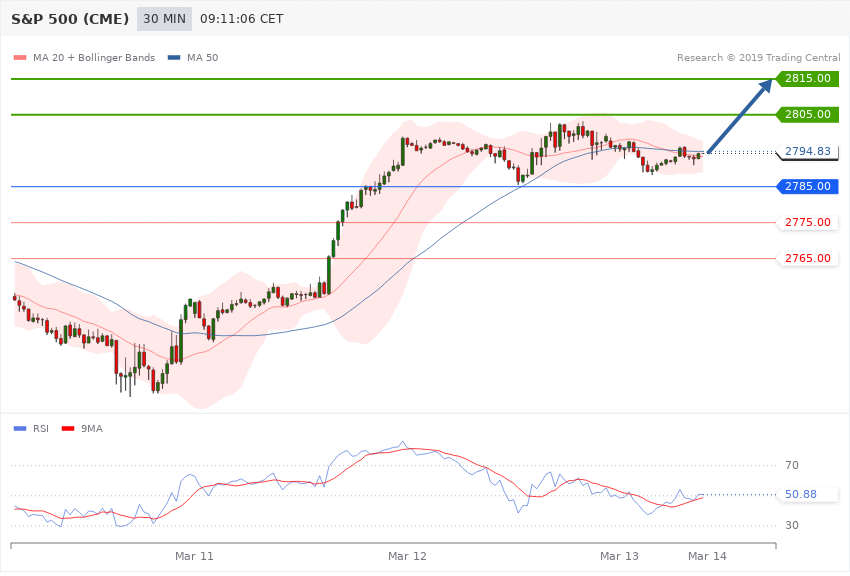Click the MA 20 + Bollinger Bands legend label

tap(94, 57)
